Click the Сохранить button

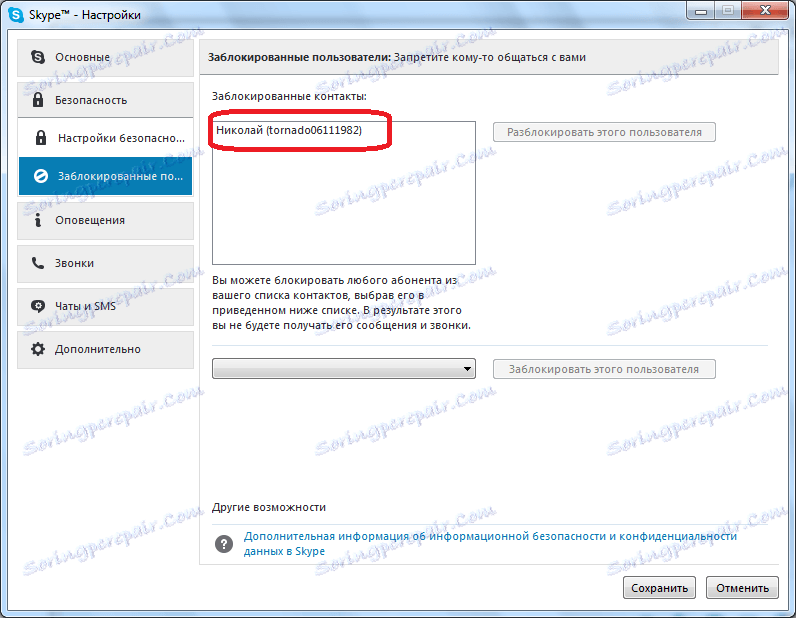659,588
